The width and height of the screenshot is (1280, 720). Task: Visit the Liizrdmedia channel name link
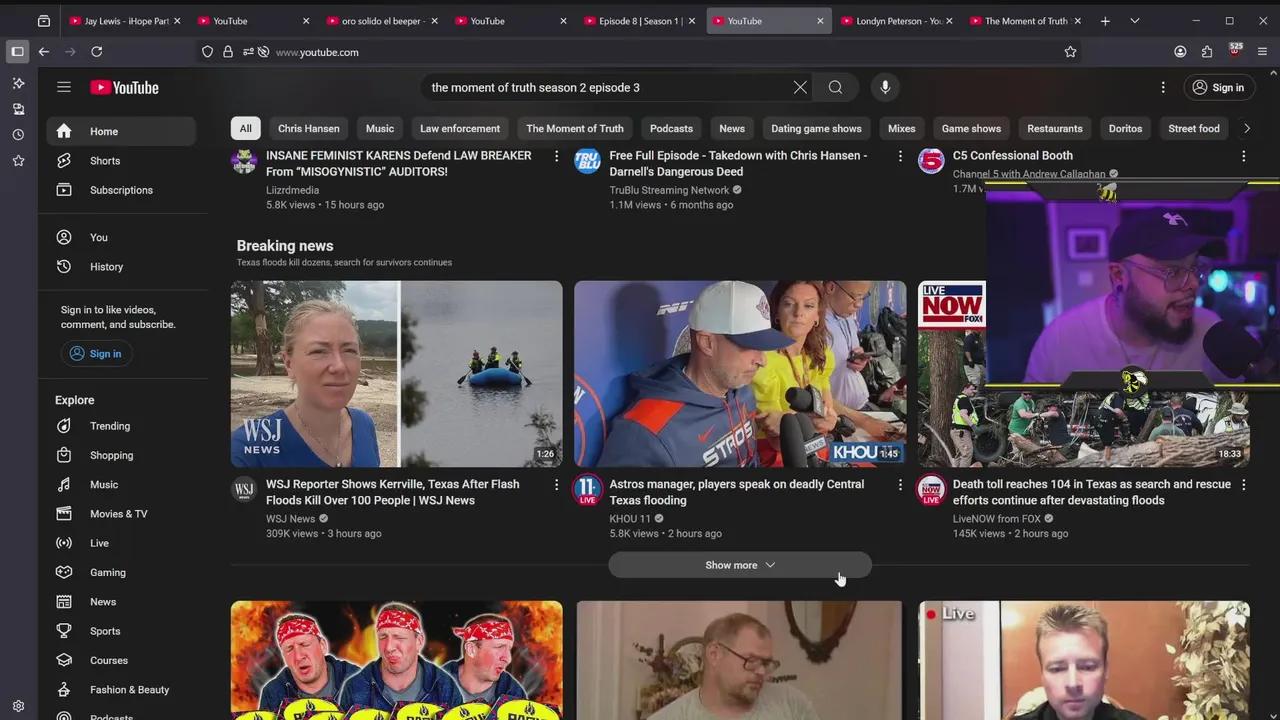click(293, 190)
